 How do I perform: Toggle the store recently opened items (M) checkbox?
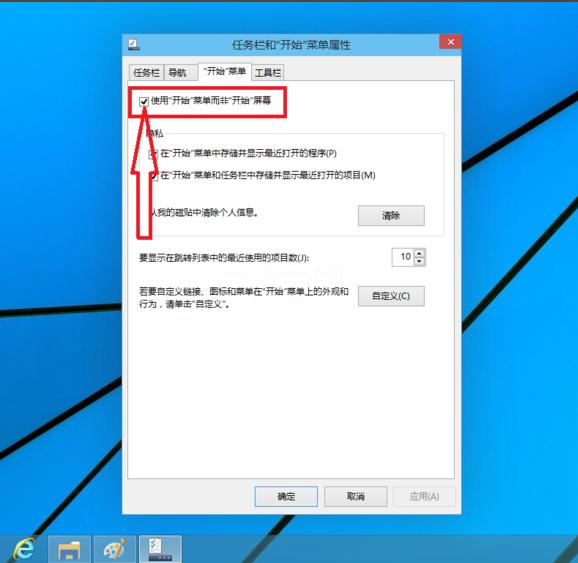(154, 176)
